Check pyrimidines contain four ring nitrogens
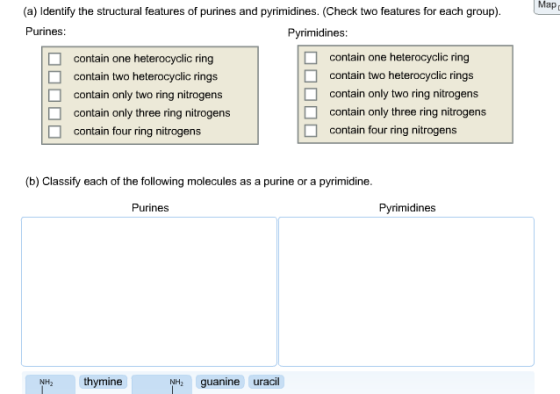 pyautogui.click(x=311, y=130)
